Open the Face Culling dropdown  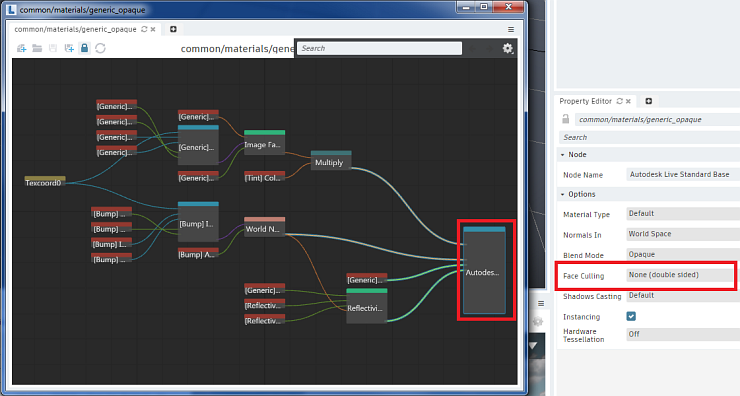coord(680,275)
